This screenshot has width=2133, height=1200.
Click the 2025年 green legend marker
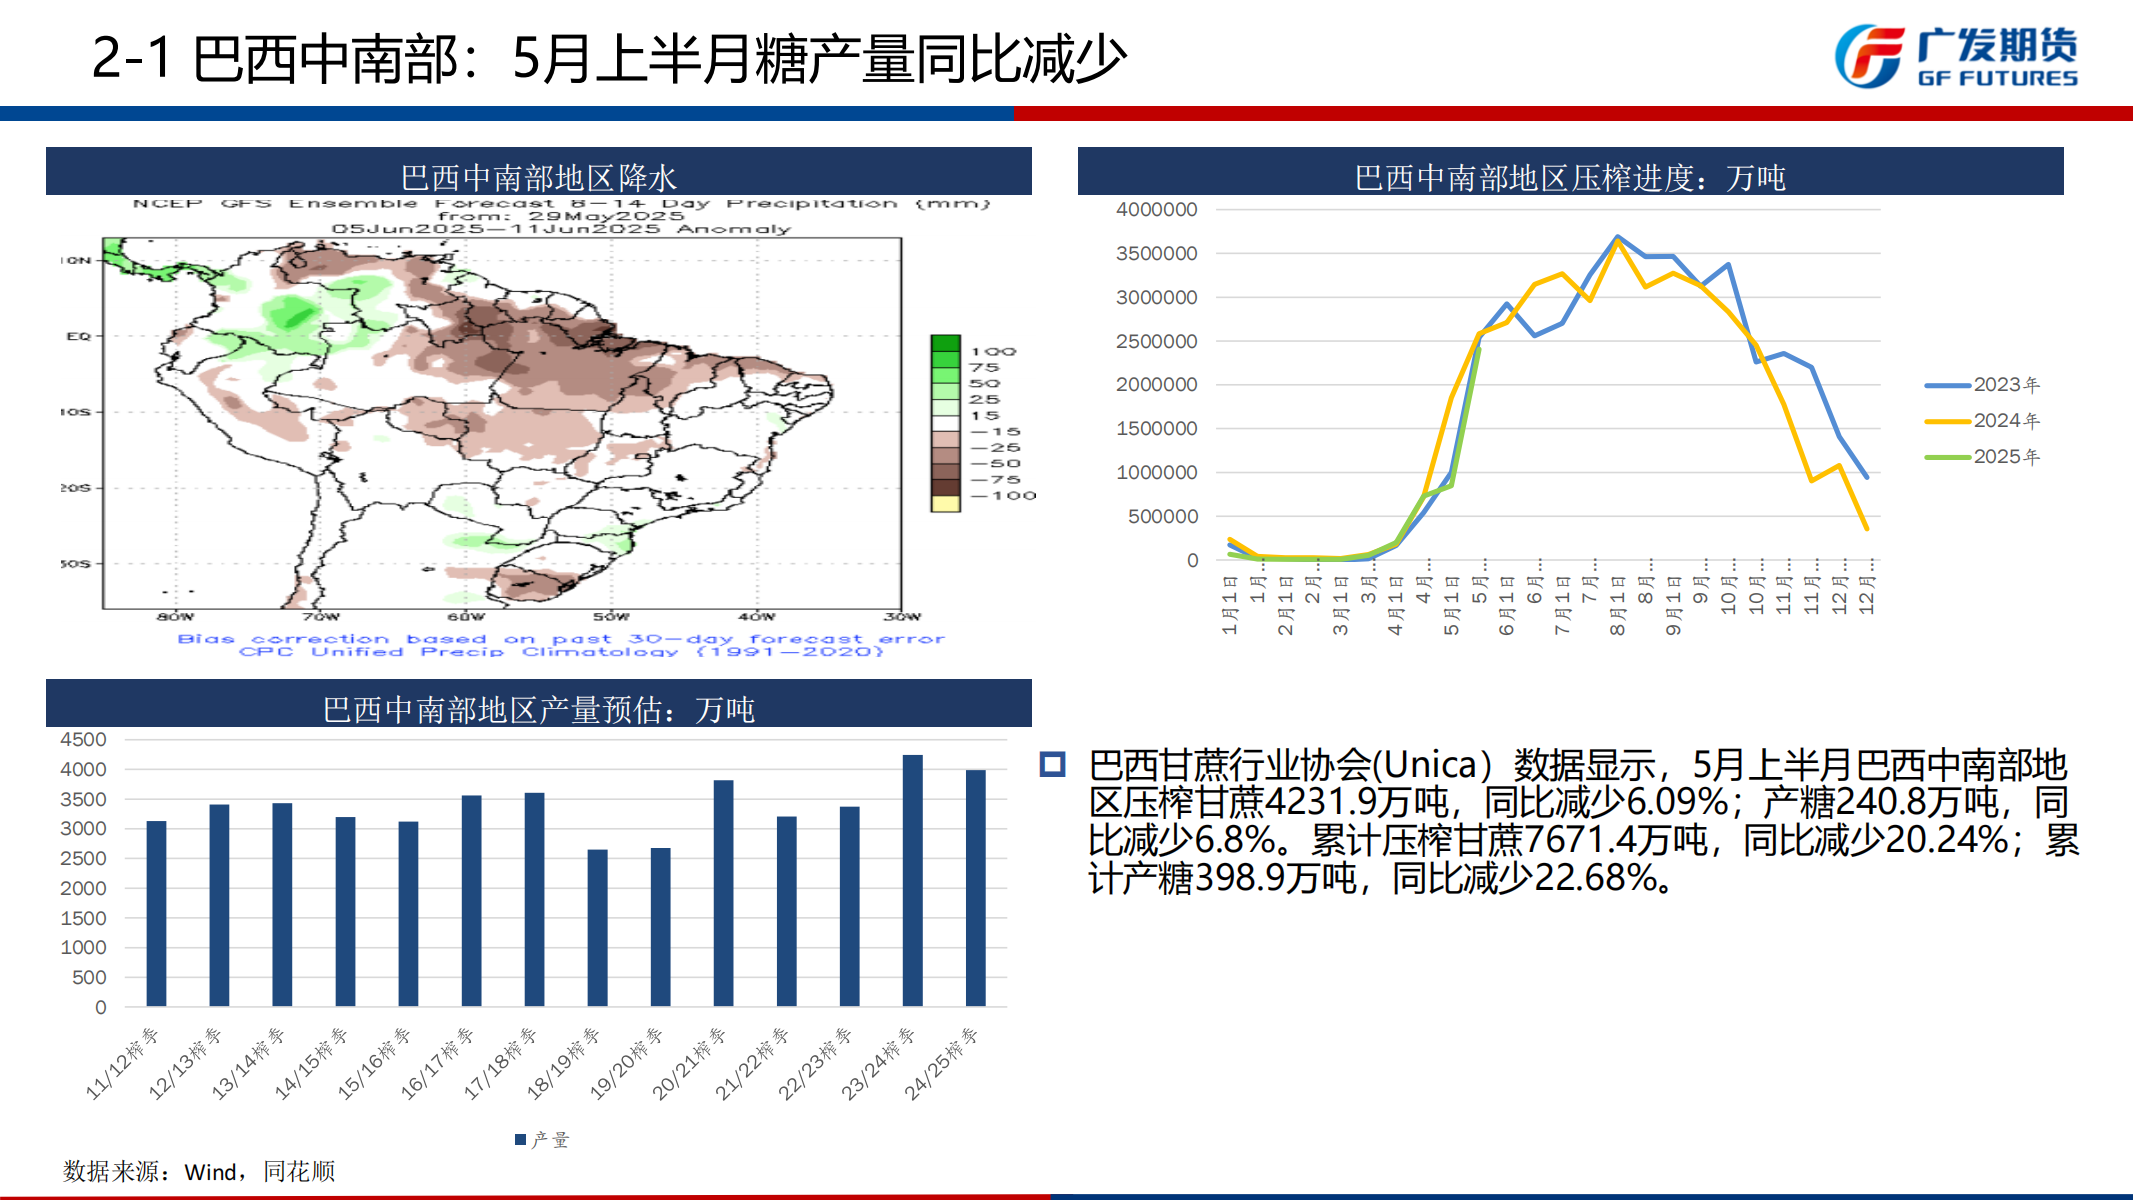point(1947,457)
